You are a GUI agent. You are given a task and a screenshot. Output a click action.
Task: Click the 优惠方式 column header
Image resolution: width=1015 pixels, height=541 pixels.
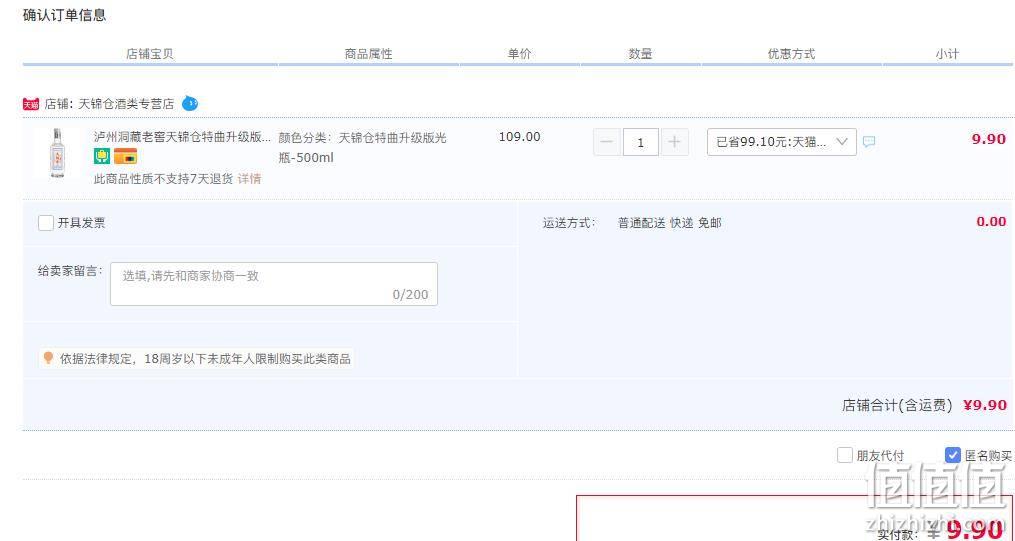coord(791,54)
